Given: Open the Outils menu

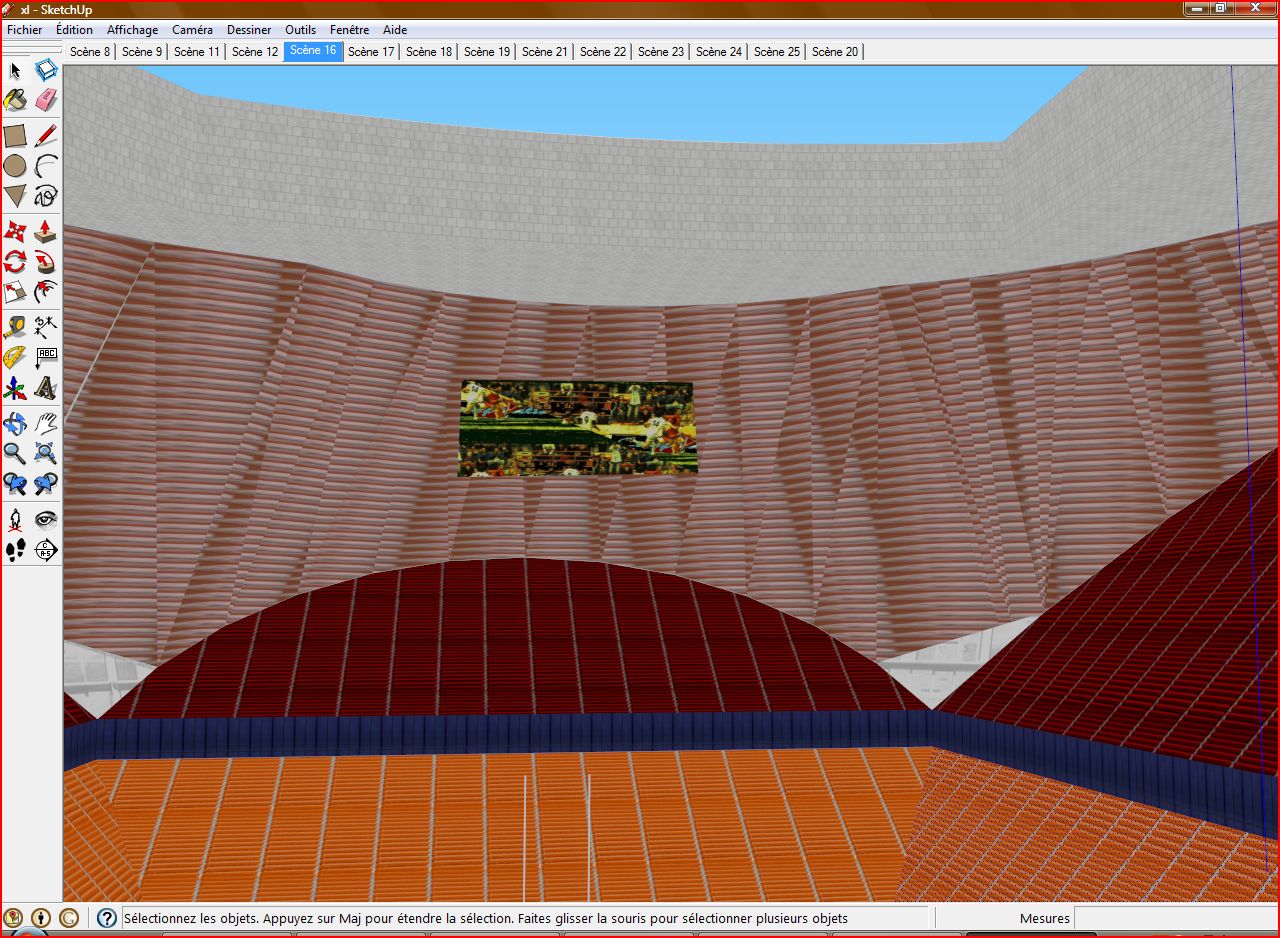Looking at the screenshot, I should 300,30.
